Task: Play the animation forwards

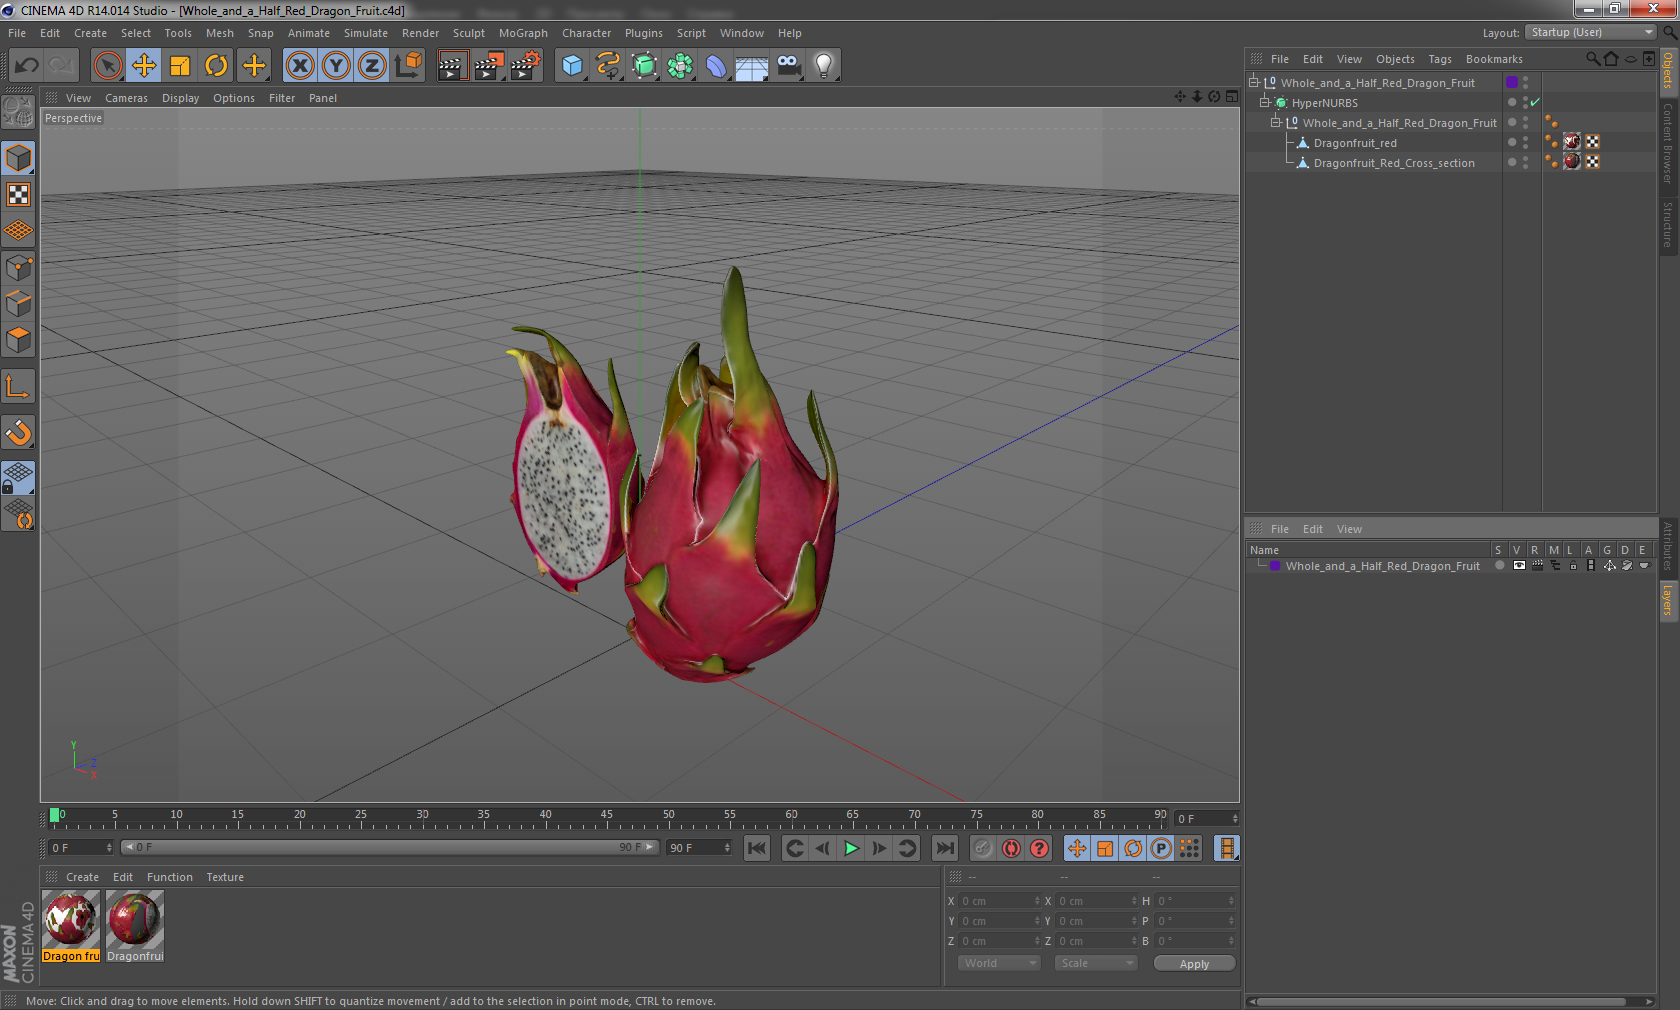Action: click(851, 848)
